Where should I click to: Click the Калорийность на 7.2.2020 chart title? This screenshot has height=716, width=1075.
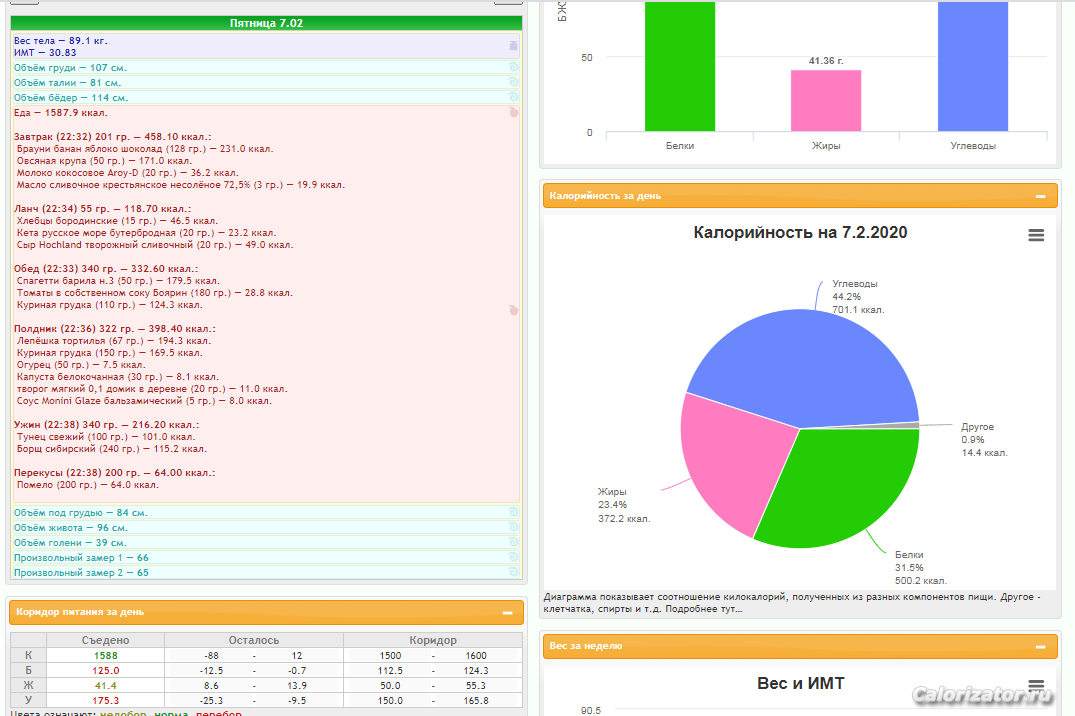[x=800, y=232]
